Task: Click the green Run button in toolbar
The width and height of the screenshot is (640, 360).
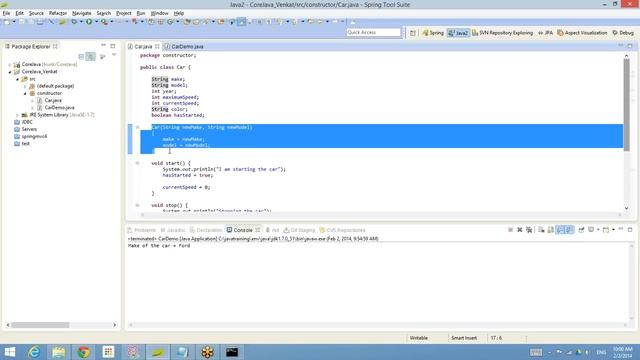Action: pos(89,22)
